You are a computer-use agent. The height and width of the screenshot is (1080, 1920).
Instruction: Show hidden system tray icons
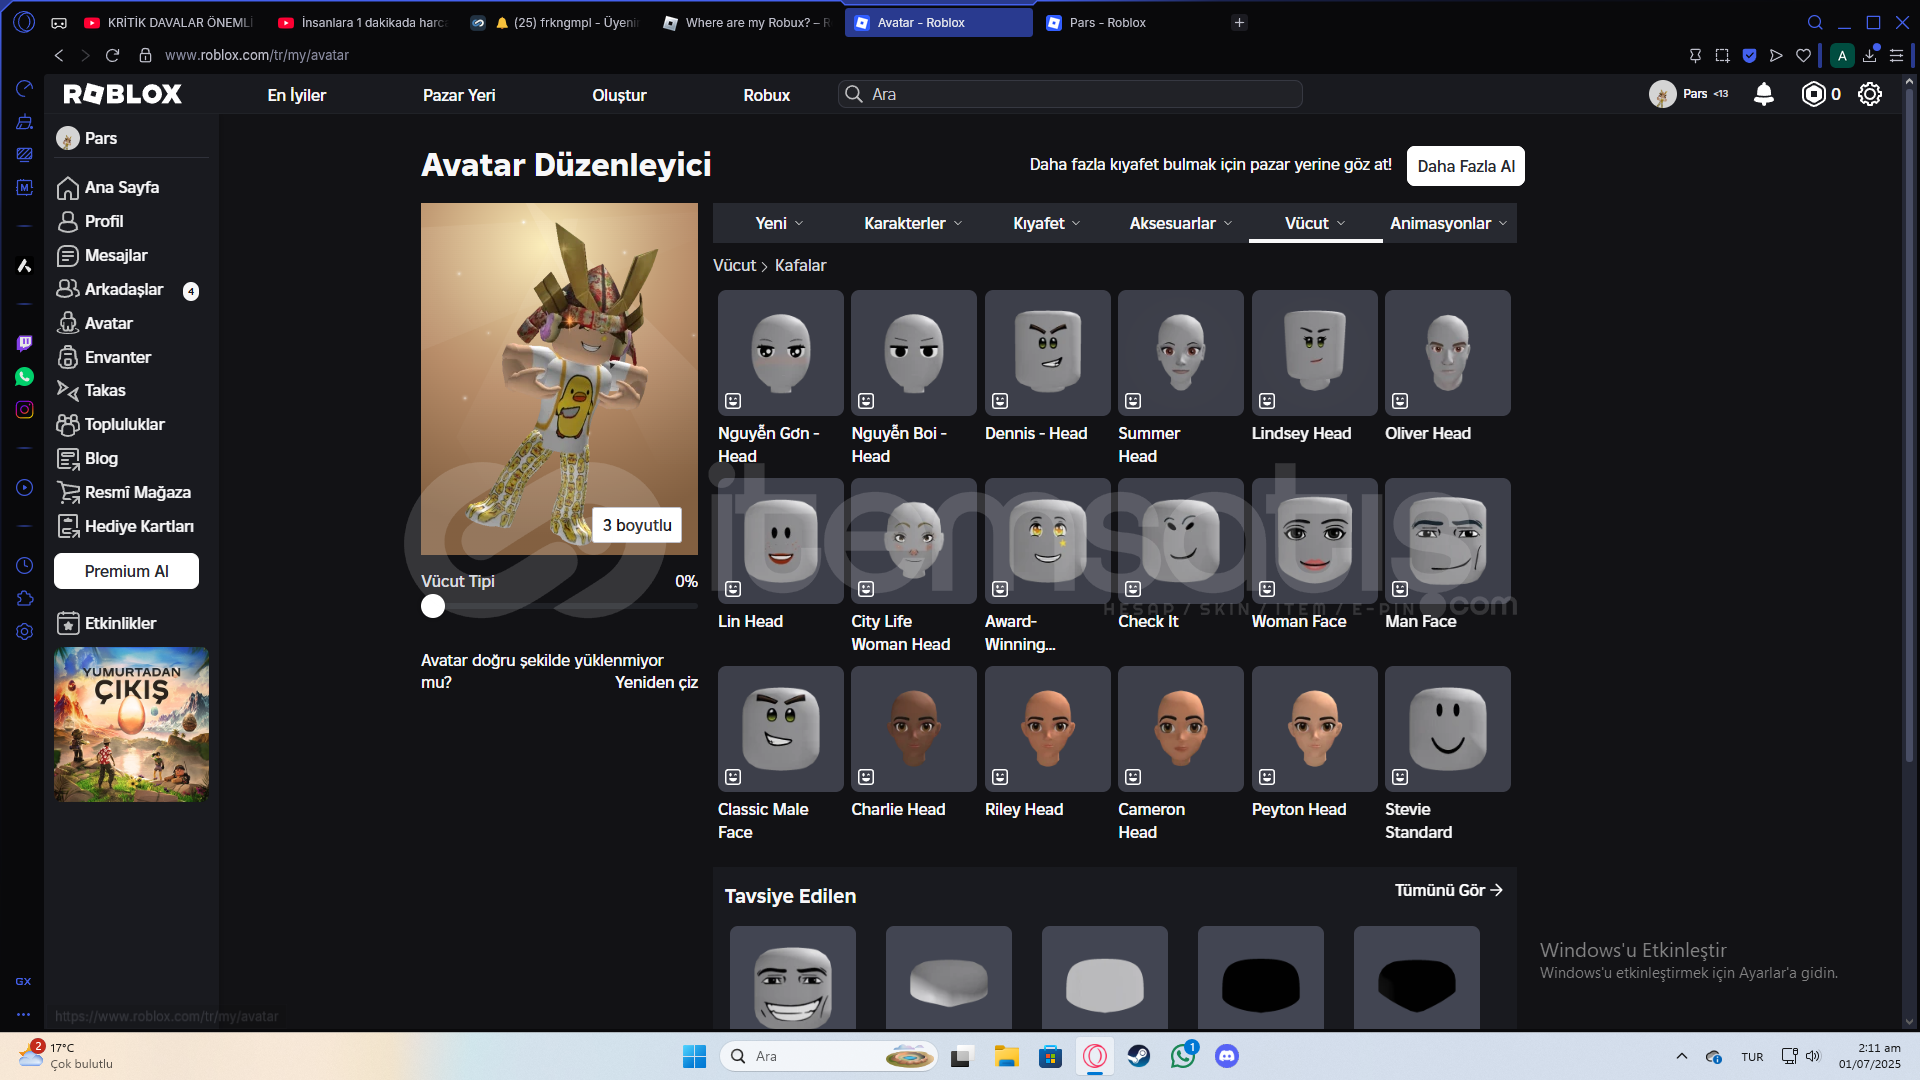point(1681,1056)
